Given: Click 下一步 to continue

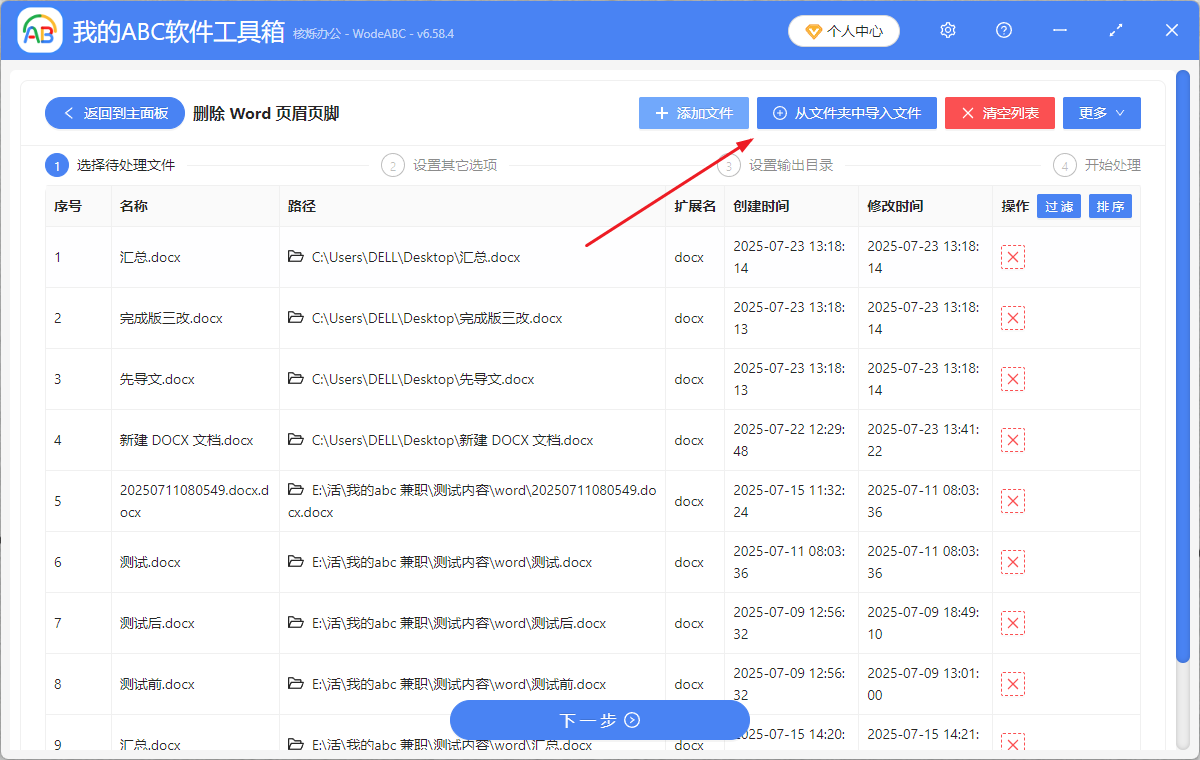Looking at the screenshot, I should click(x=599, y=719).
